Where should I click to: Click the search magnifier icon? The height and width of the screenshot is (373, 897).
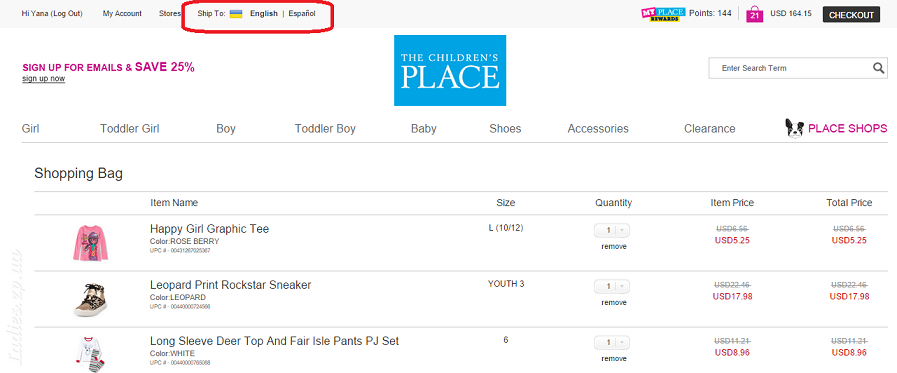point(879,68)
